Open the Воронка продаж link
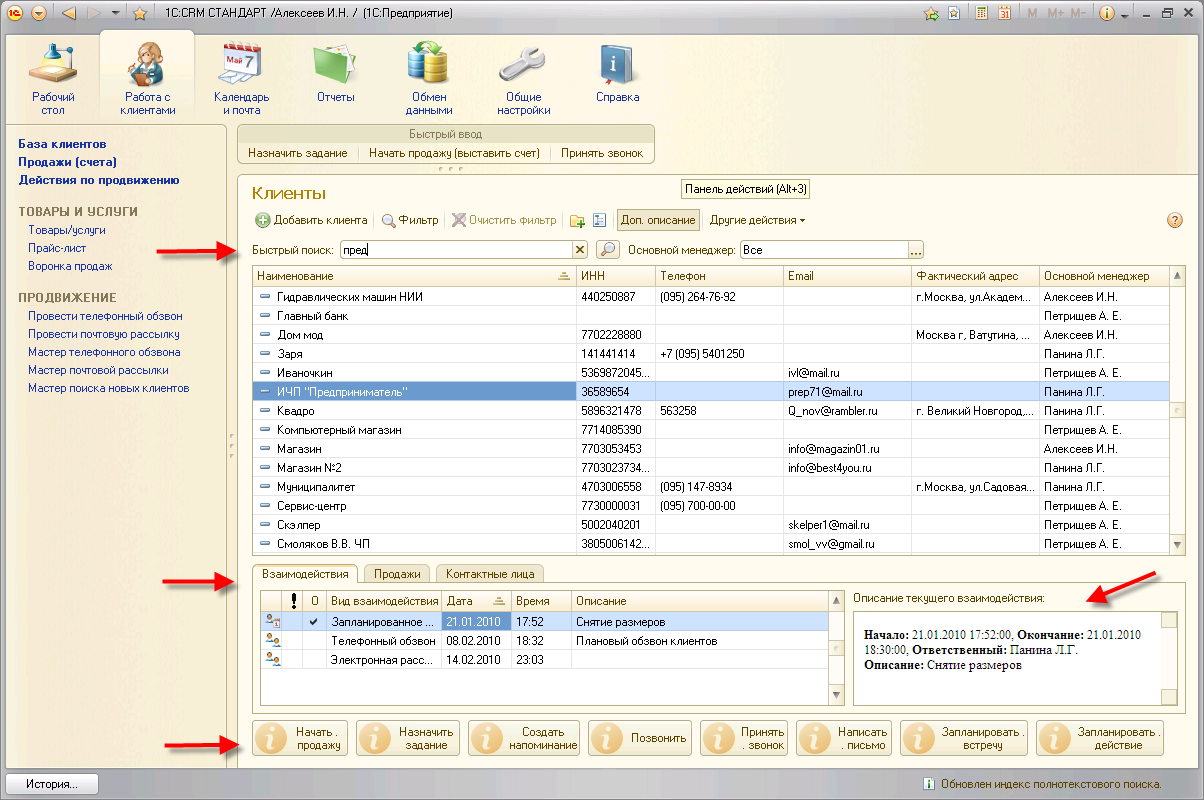 (70, 266)
